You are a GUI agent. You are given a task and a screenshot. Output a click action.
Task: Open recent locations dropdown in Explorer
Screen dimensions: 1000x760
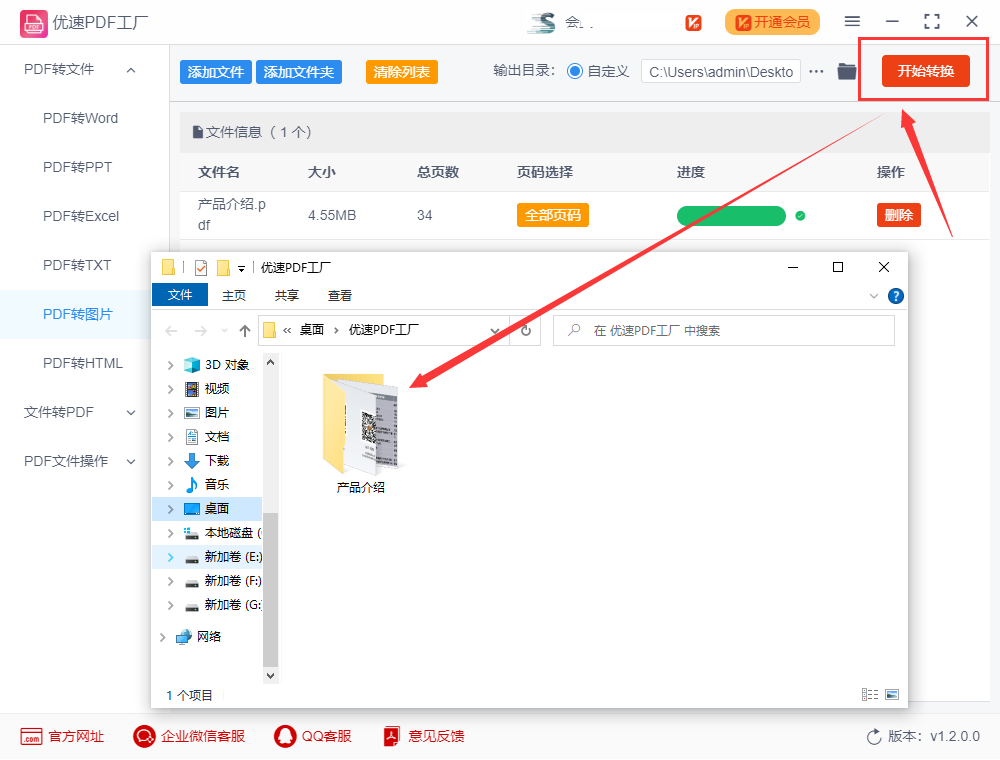[224, 330]
